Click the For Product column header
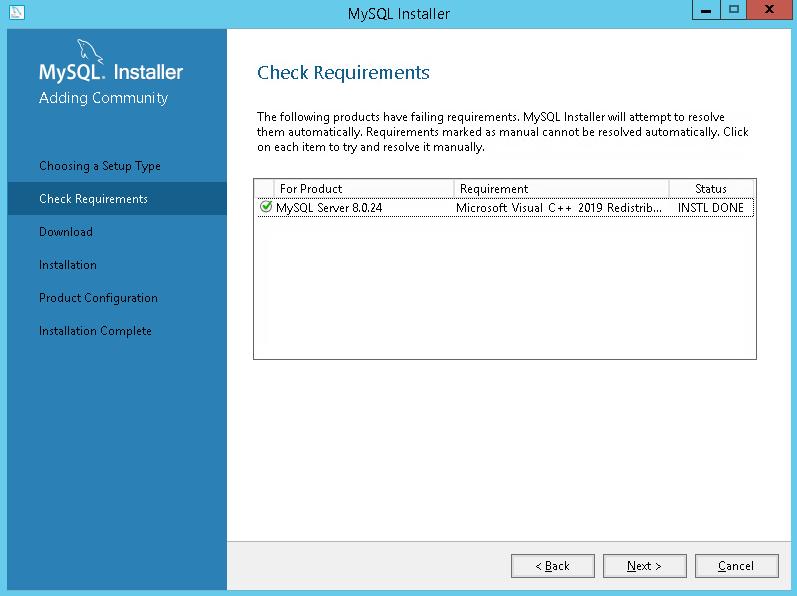Viewport: 797px width, 596px height. pyautogui.click(x=363, y=189)
